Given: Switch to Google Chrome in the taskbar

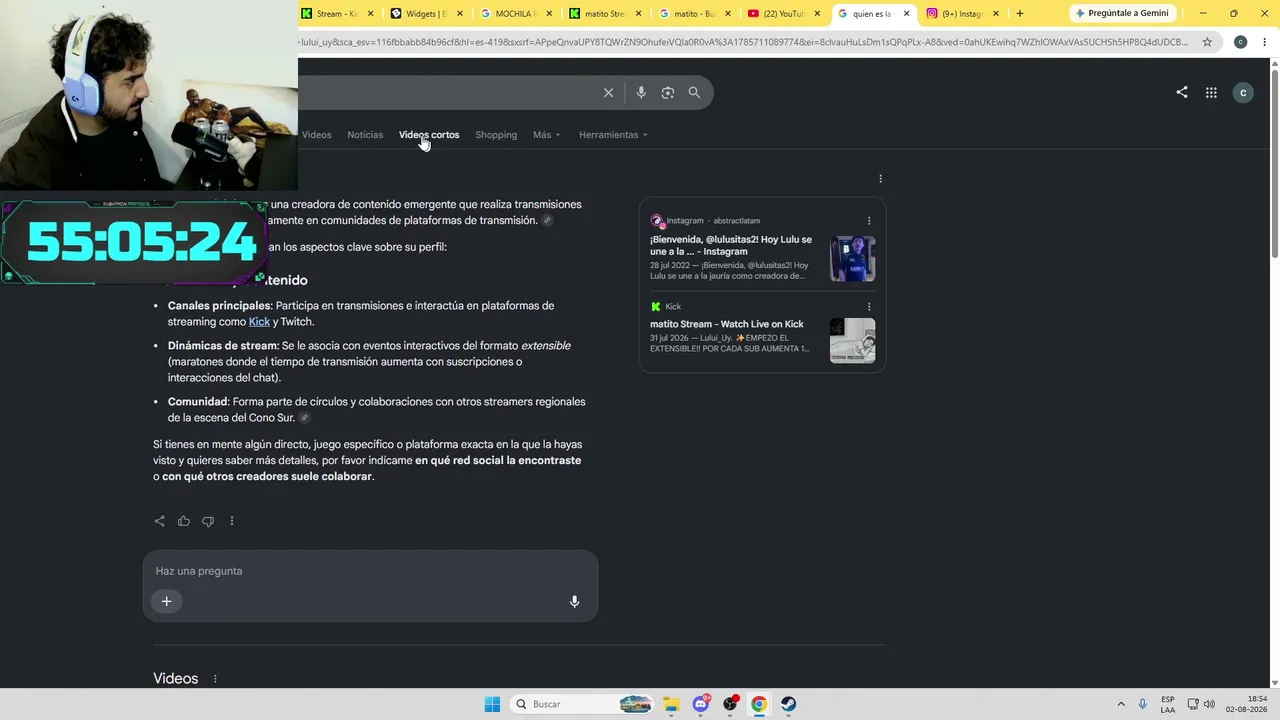Looking at the screenshot, I should (x=759, y=704).
